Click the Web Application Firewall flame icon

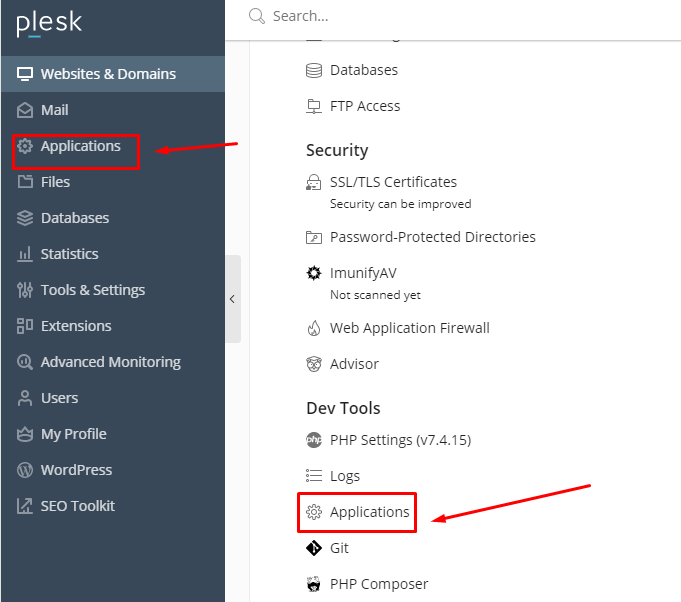[314, 328]
